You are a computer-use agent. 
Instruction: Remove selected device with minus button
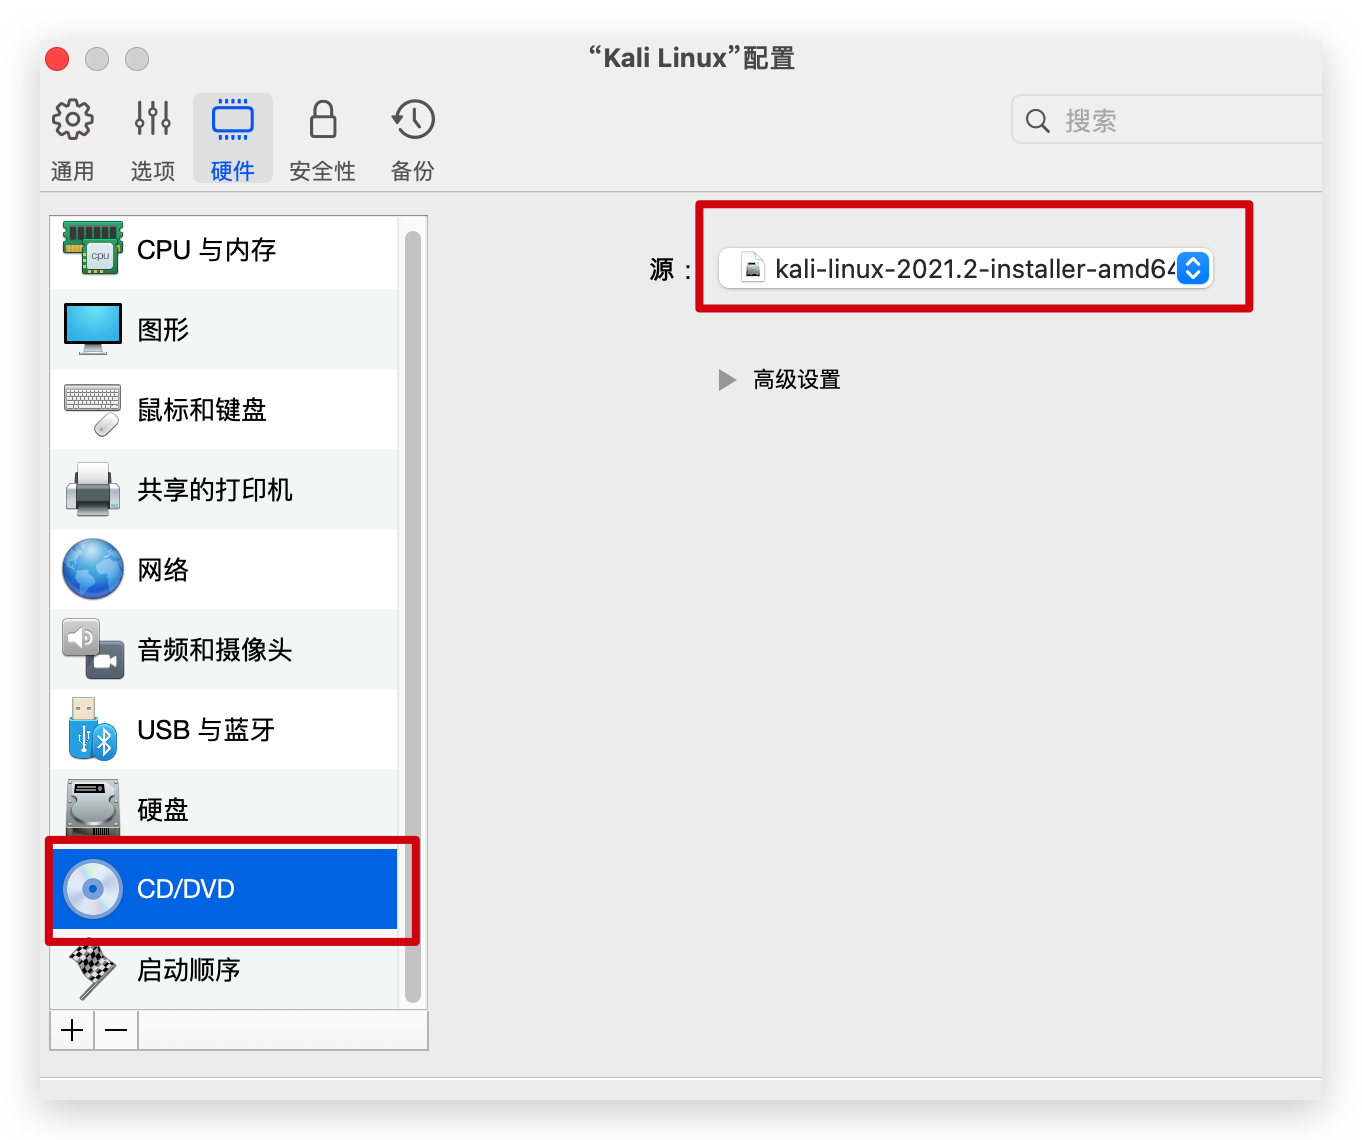coord(116,1030)
